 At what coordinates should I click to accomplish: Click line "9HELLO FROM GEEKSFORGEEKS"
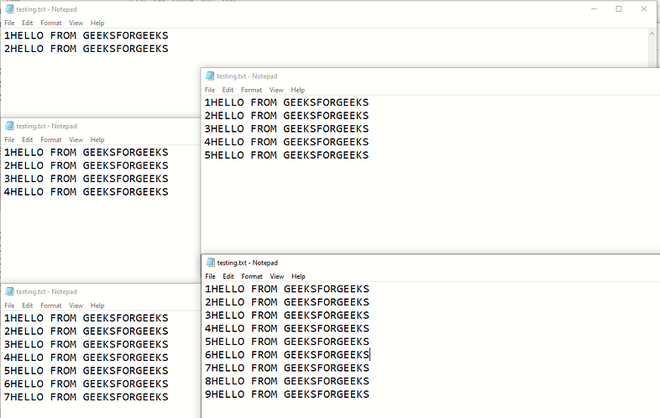pos(287,394)
